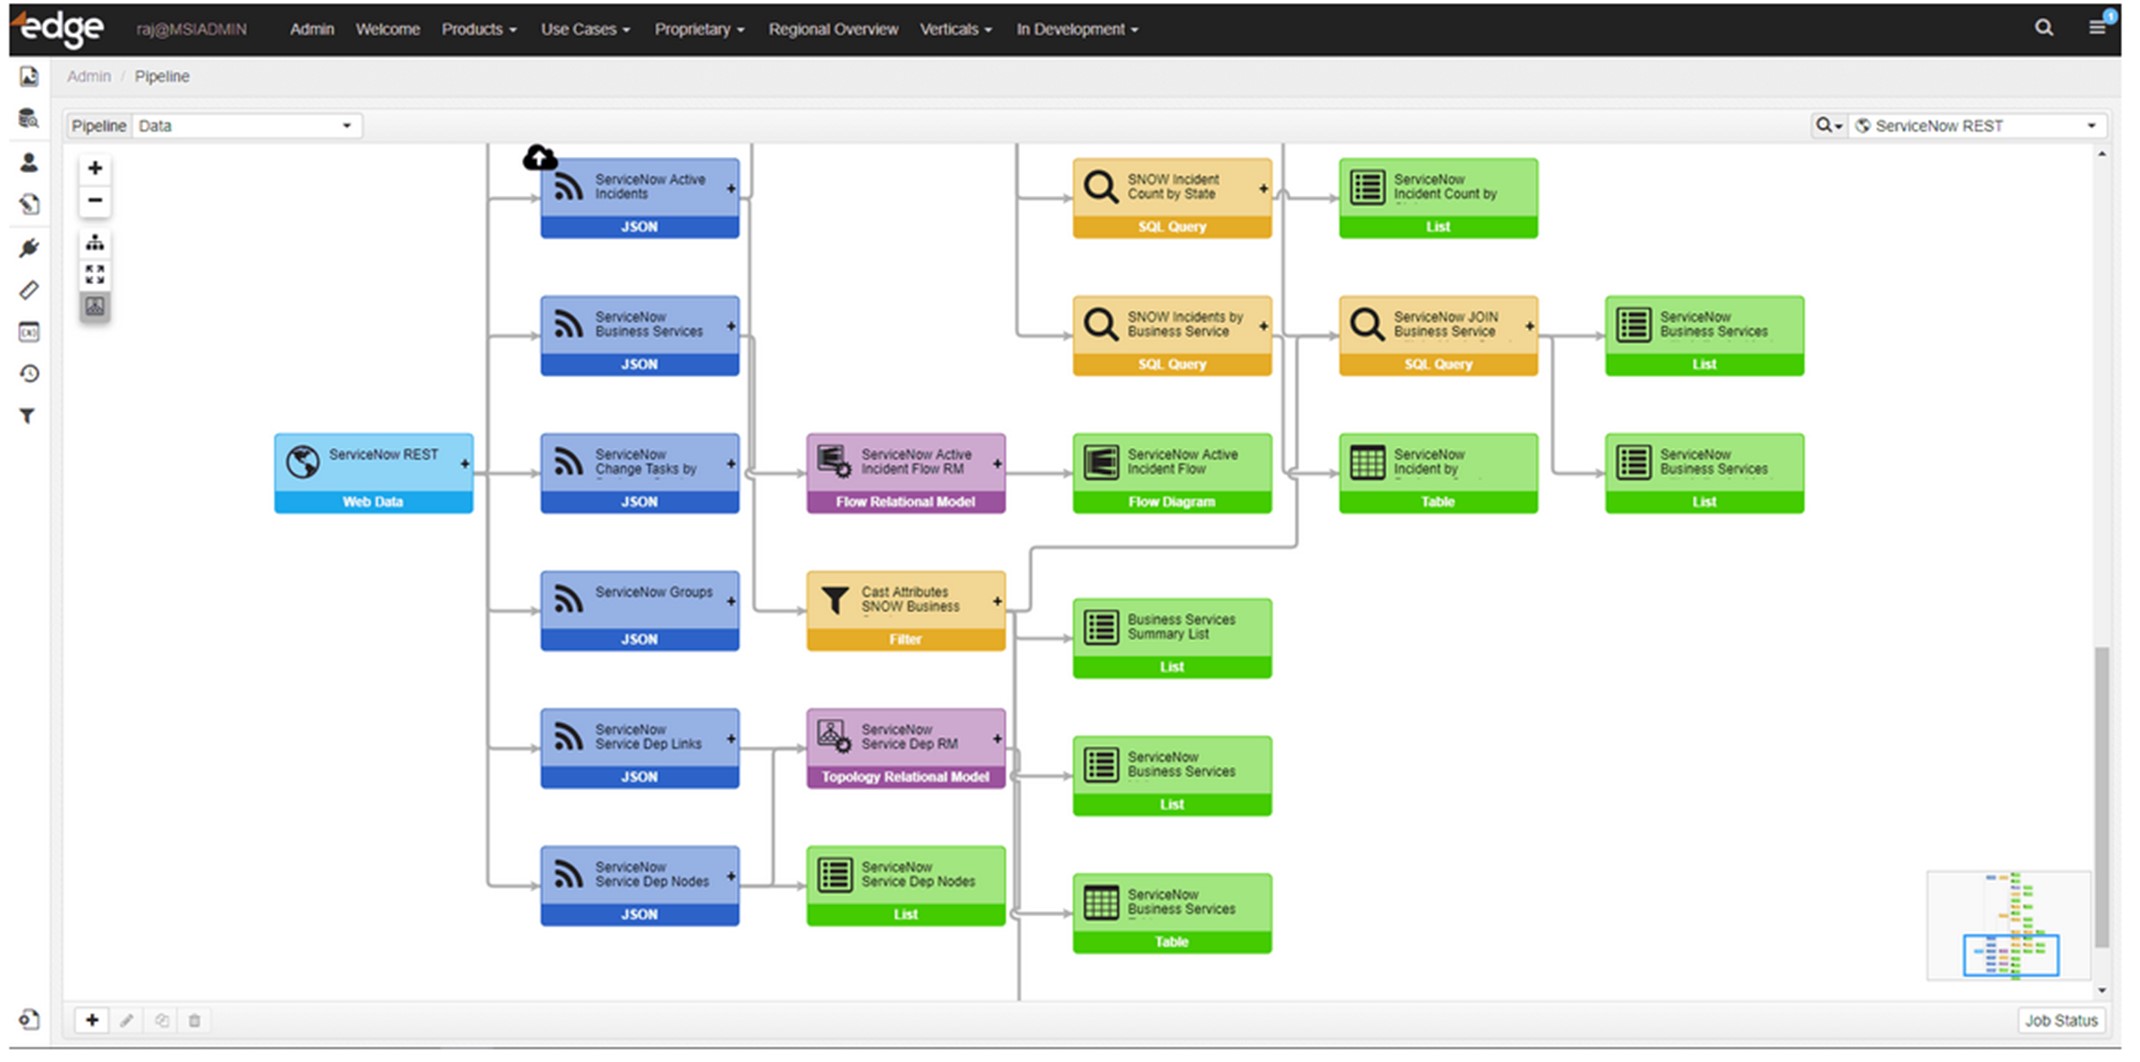Viewport: 2140px width, 1062px height.
Task: Click the ruler icon in left sidebar
Action: click(x=29, y=290)
